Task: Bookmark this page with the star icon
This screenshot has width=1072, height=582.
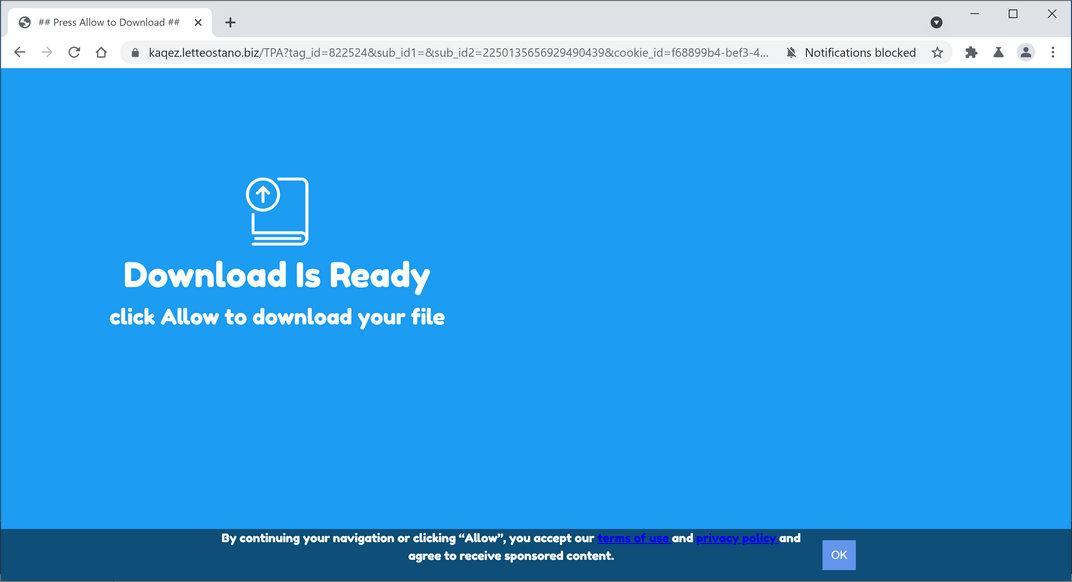Action: click(936, 52)
